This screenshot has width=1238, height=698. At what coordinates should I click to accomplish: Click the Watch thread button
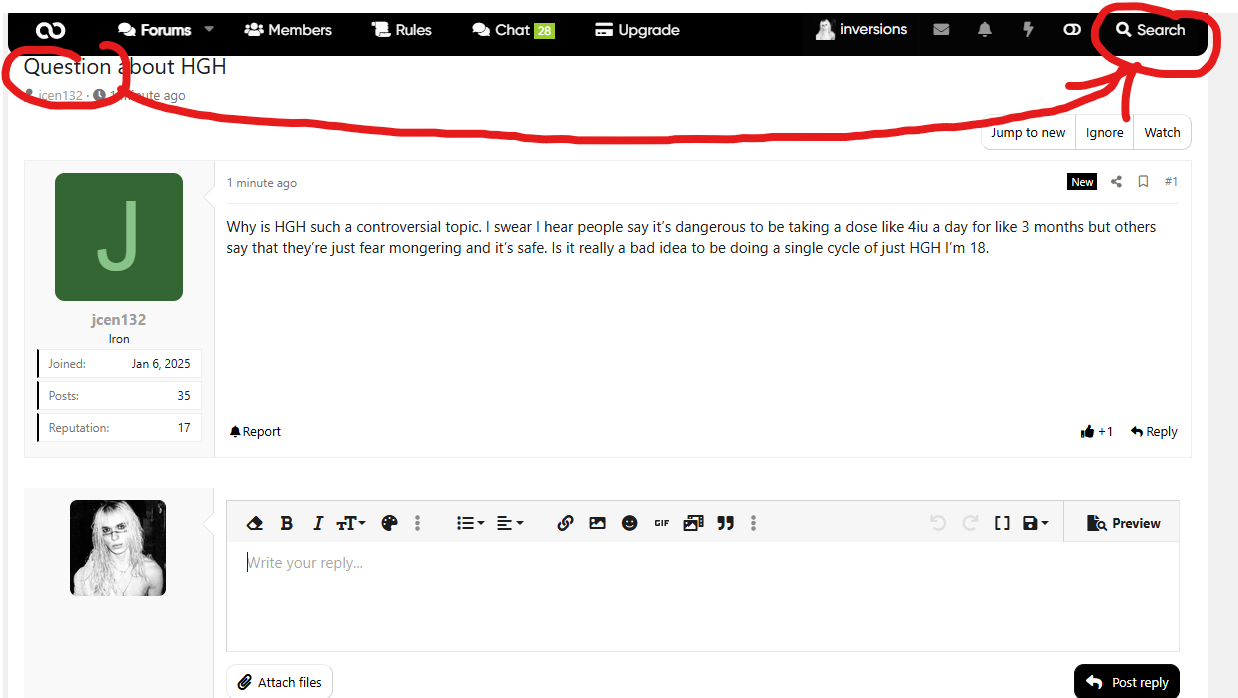point(1162,132)
